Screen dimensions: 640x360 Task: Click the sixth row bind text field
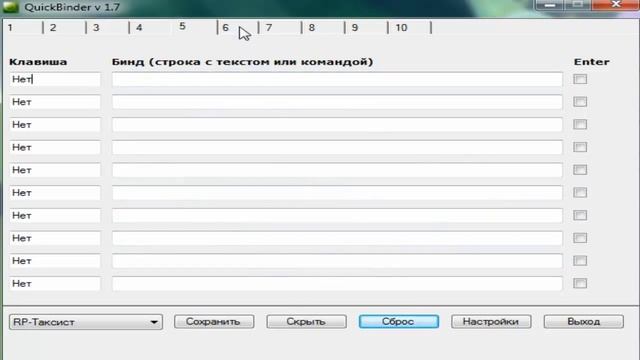point(337,192)
